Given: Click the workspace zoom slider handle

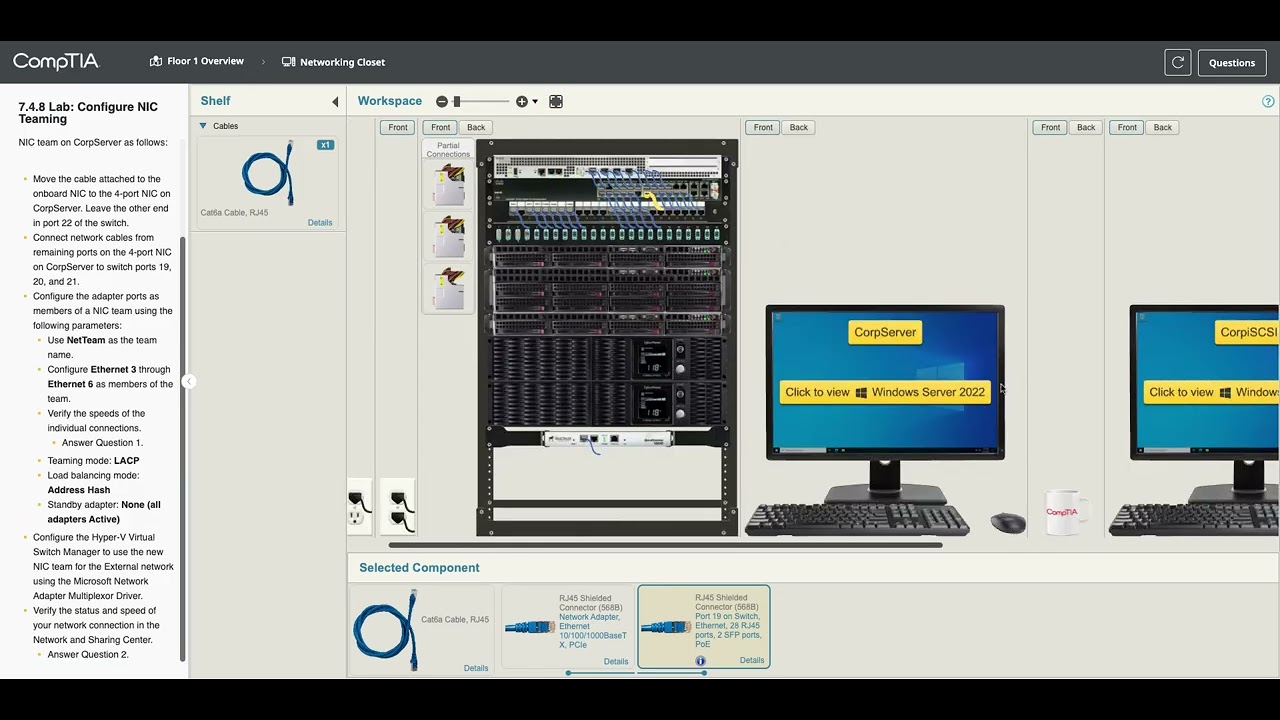Looking at the screenshot, I should 457,101.
